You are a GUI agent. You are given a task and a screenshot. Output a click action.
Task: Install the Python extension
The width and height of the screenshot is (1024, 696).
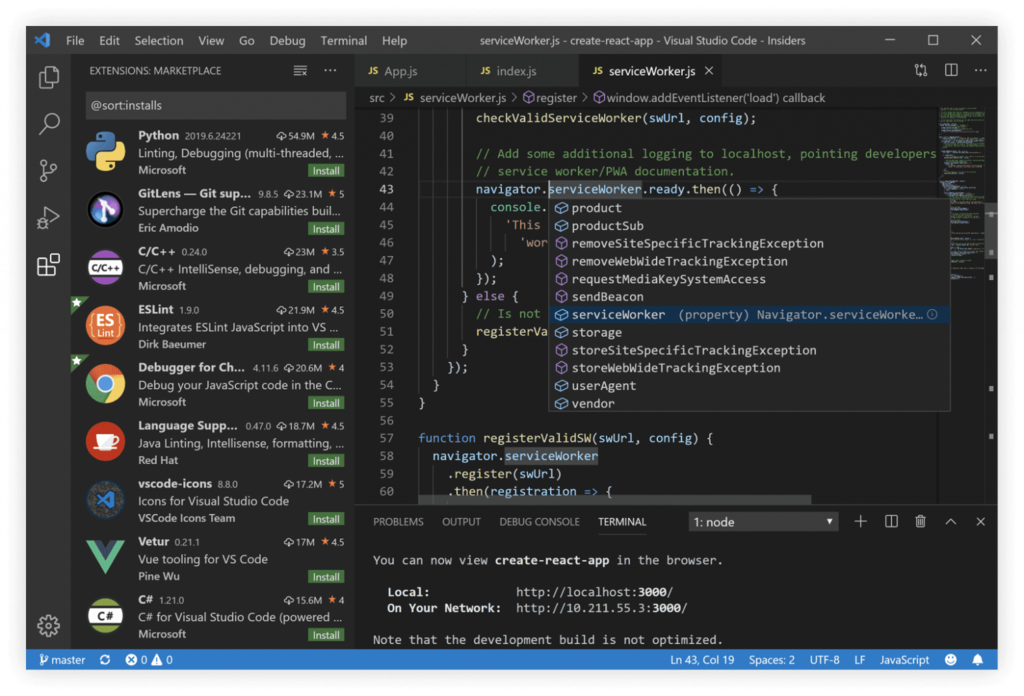pyautogui.click(x=325, y=171)
